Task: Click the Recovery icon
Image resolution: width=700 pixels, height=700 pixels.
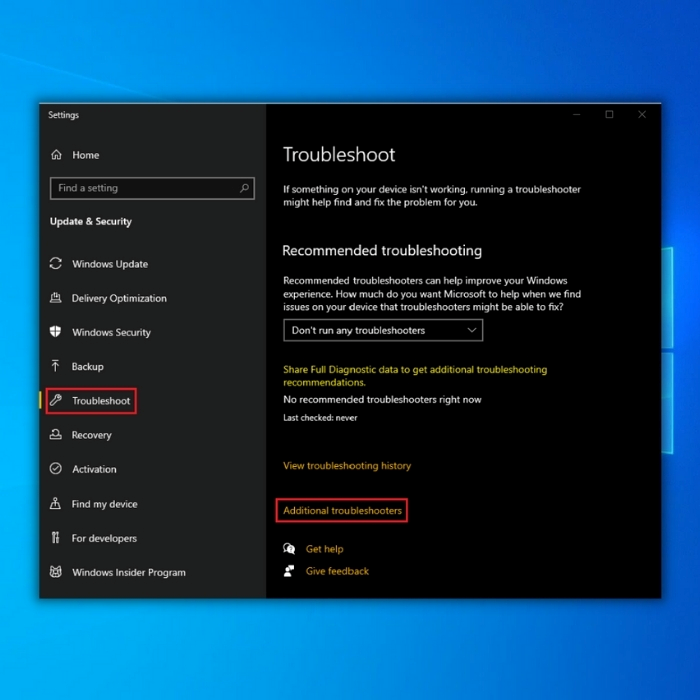Action: point(56,434)
